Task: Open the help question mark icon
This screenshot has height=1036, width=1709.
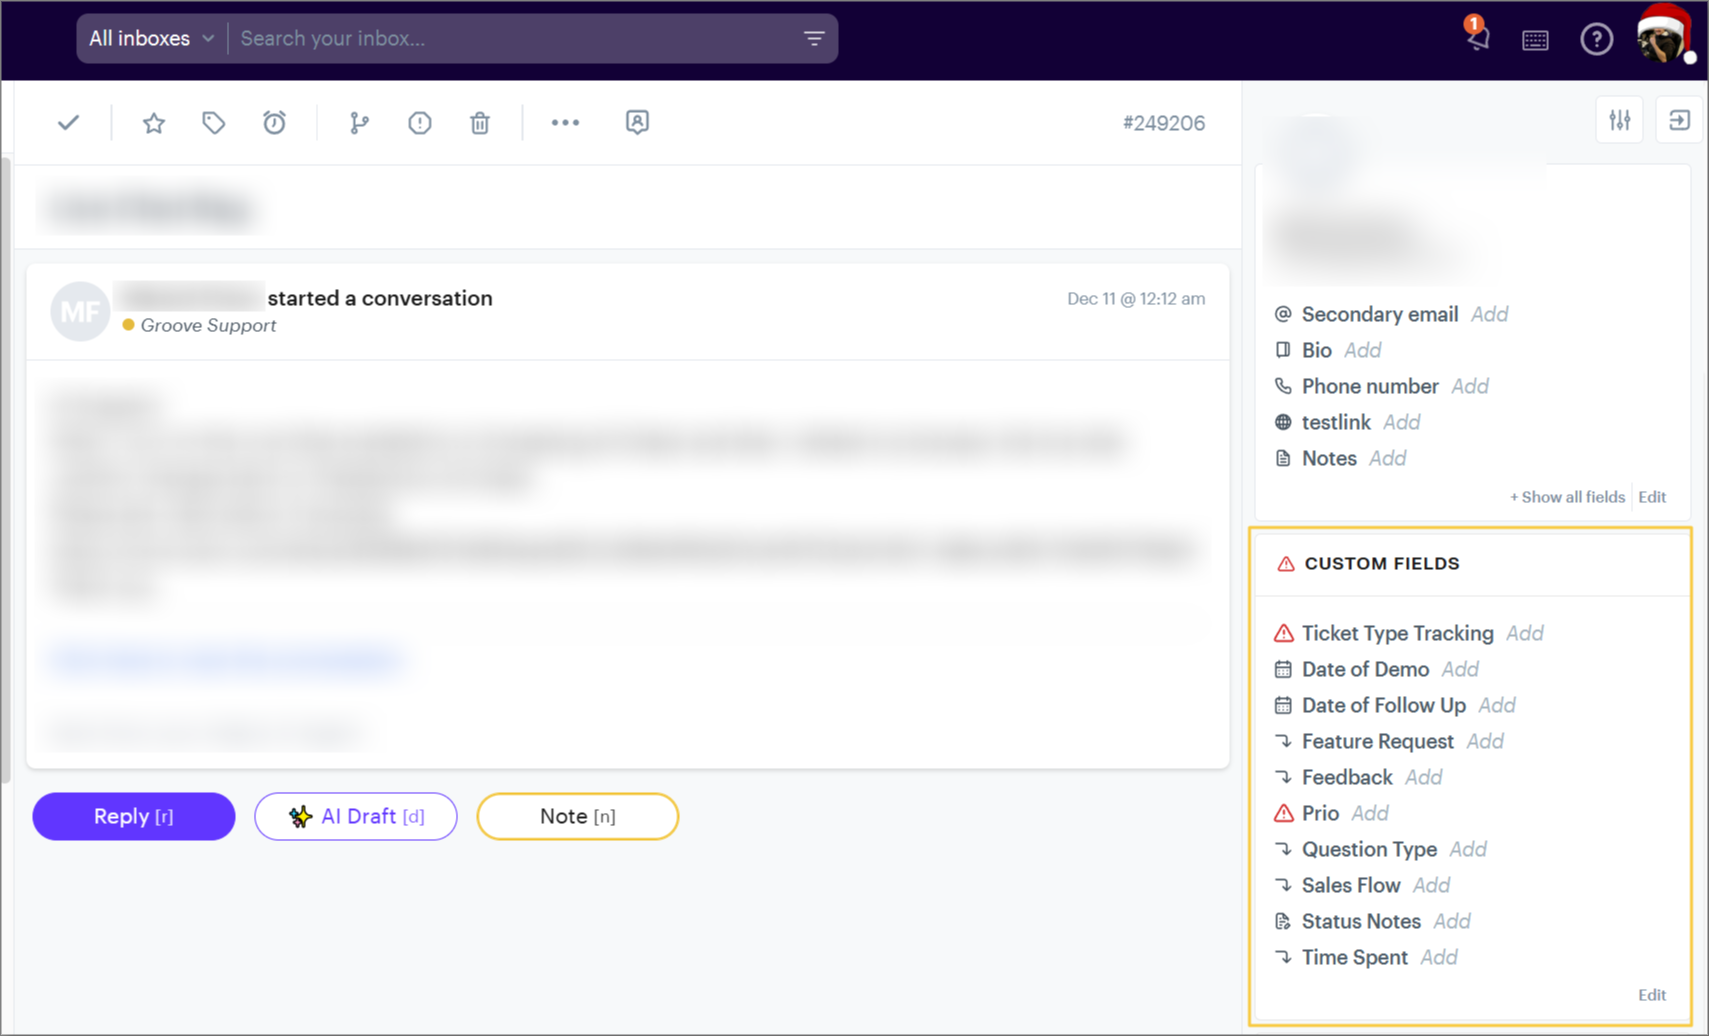Action: (x=1596, y=39)
